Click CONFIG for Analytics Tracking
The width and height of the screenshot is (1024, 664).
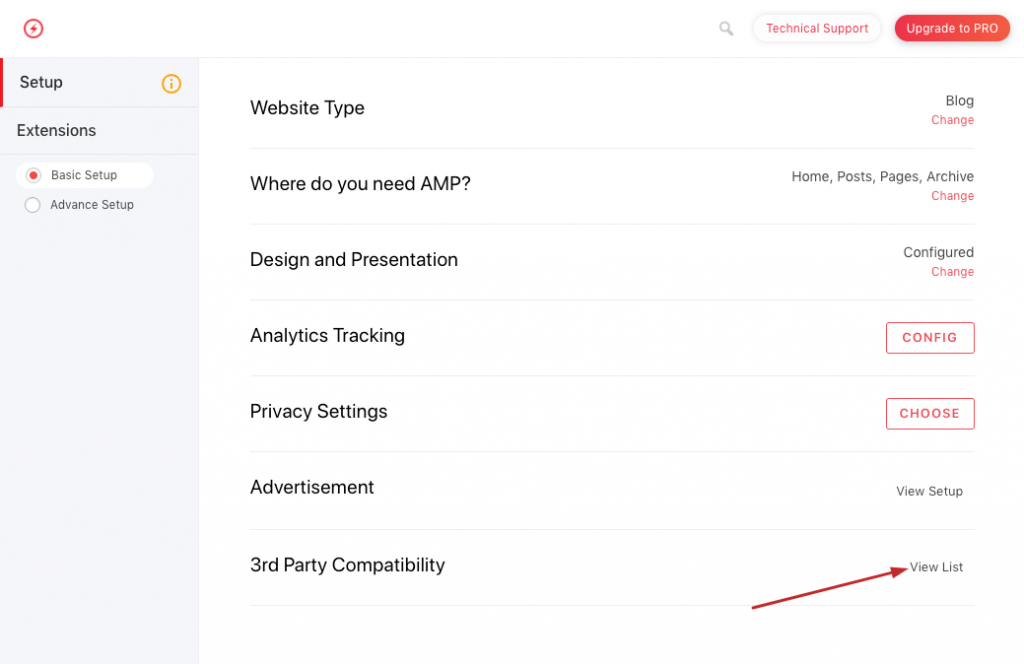tap(930, 338)
